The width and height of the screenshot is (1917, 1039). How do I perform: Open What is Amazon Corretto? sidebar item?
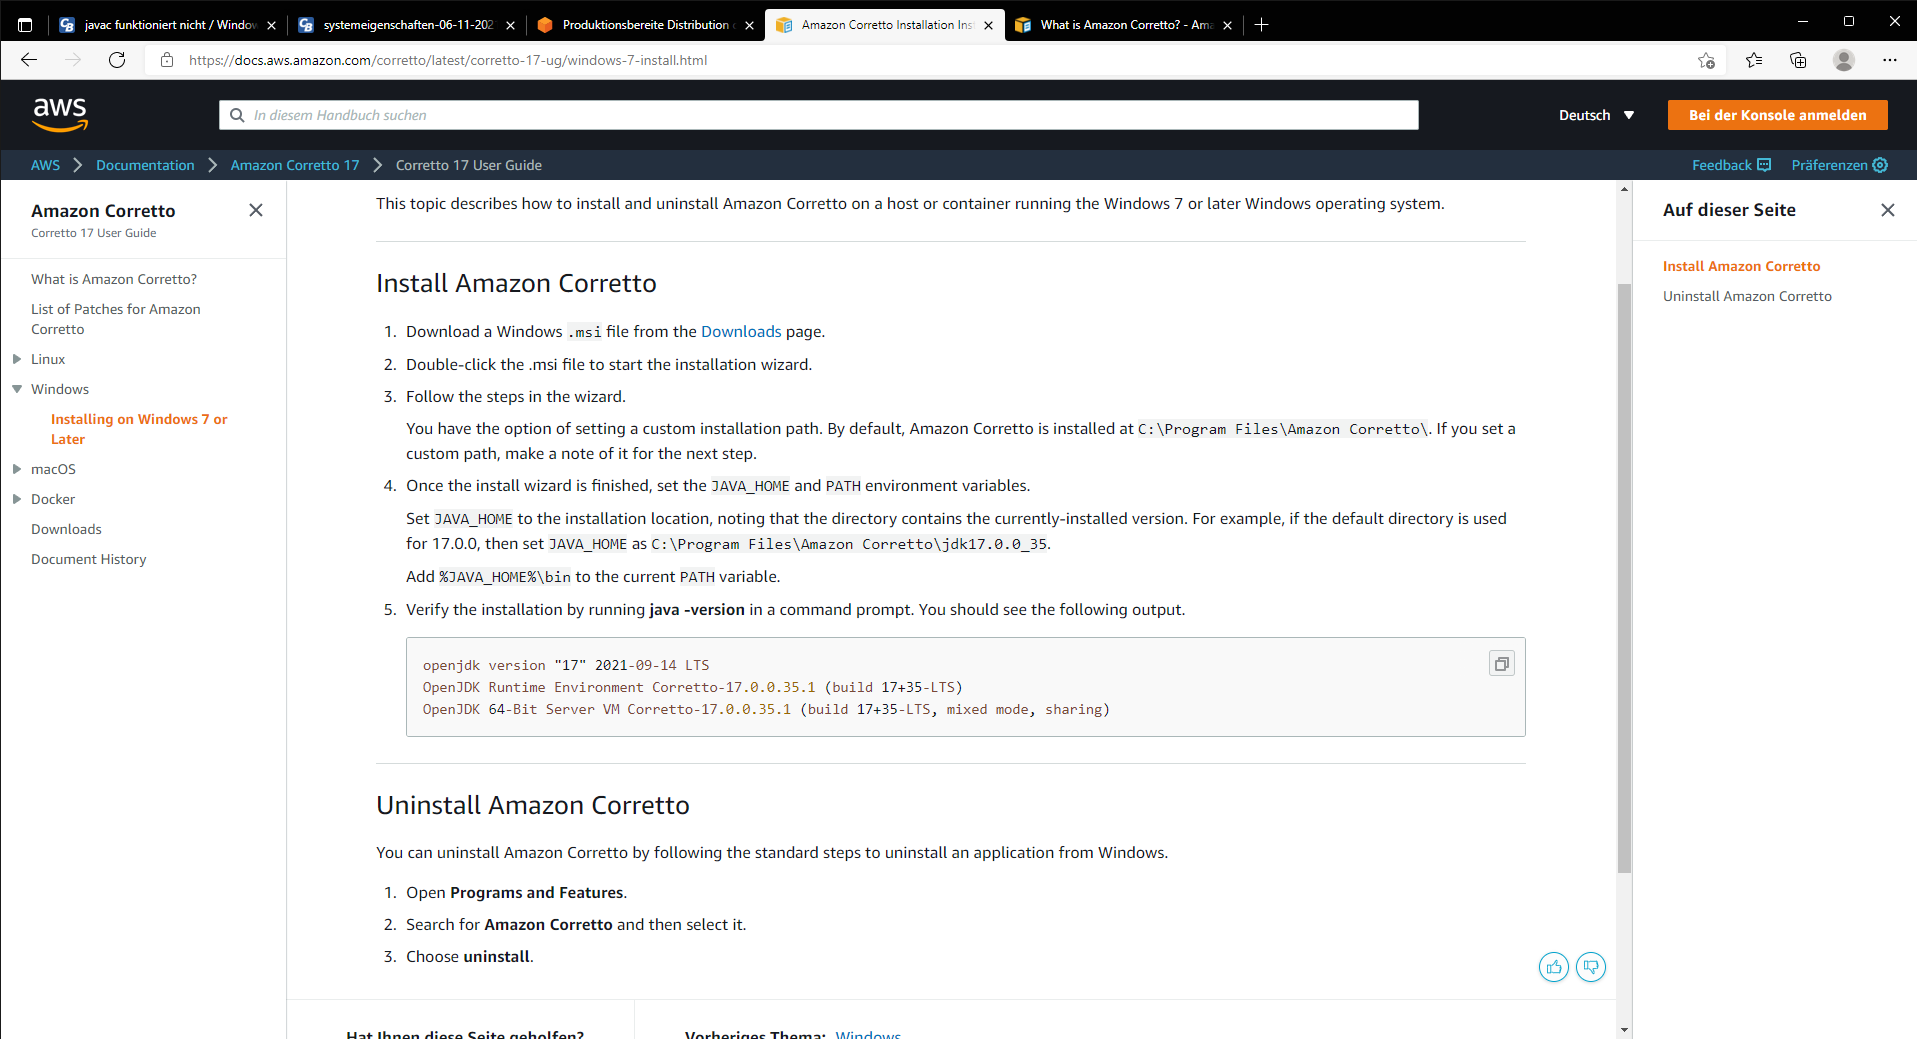[x=114, y=279]
